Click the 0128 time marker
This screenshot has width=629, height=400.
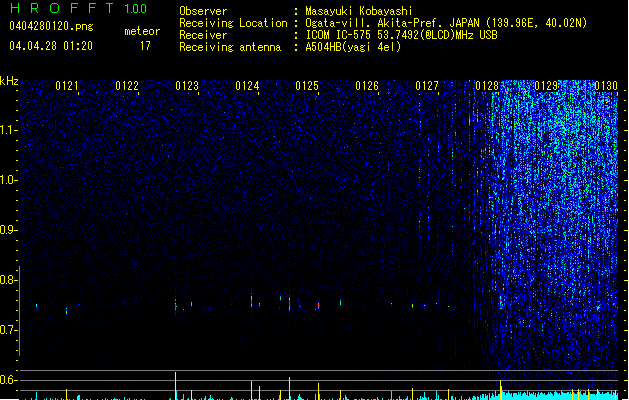487,86
